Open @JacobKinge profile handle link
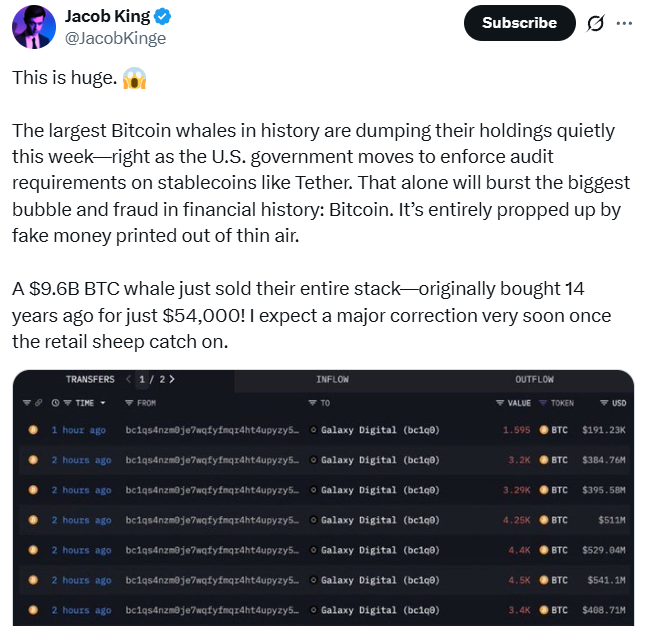646x626 pixels. coord(115,38)
